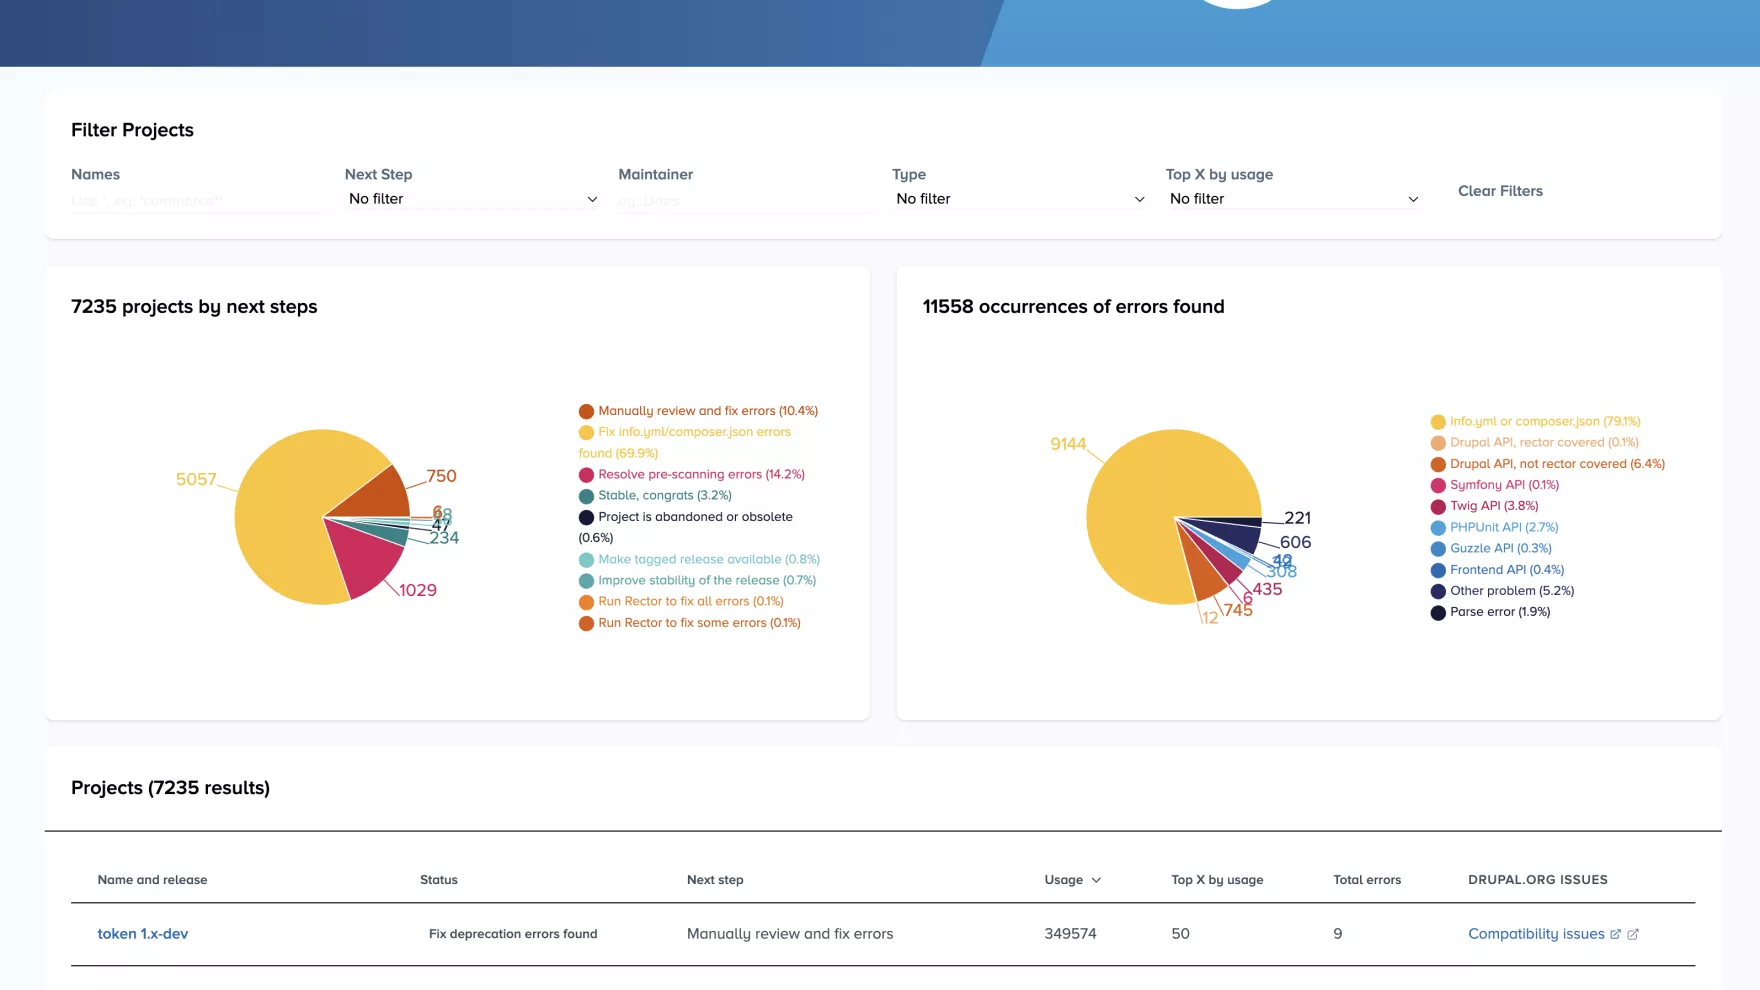Click the Usage column sort arrow
This screenshot has width=1760, height=990.
click(1096, 880)
